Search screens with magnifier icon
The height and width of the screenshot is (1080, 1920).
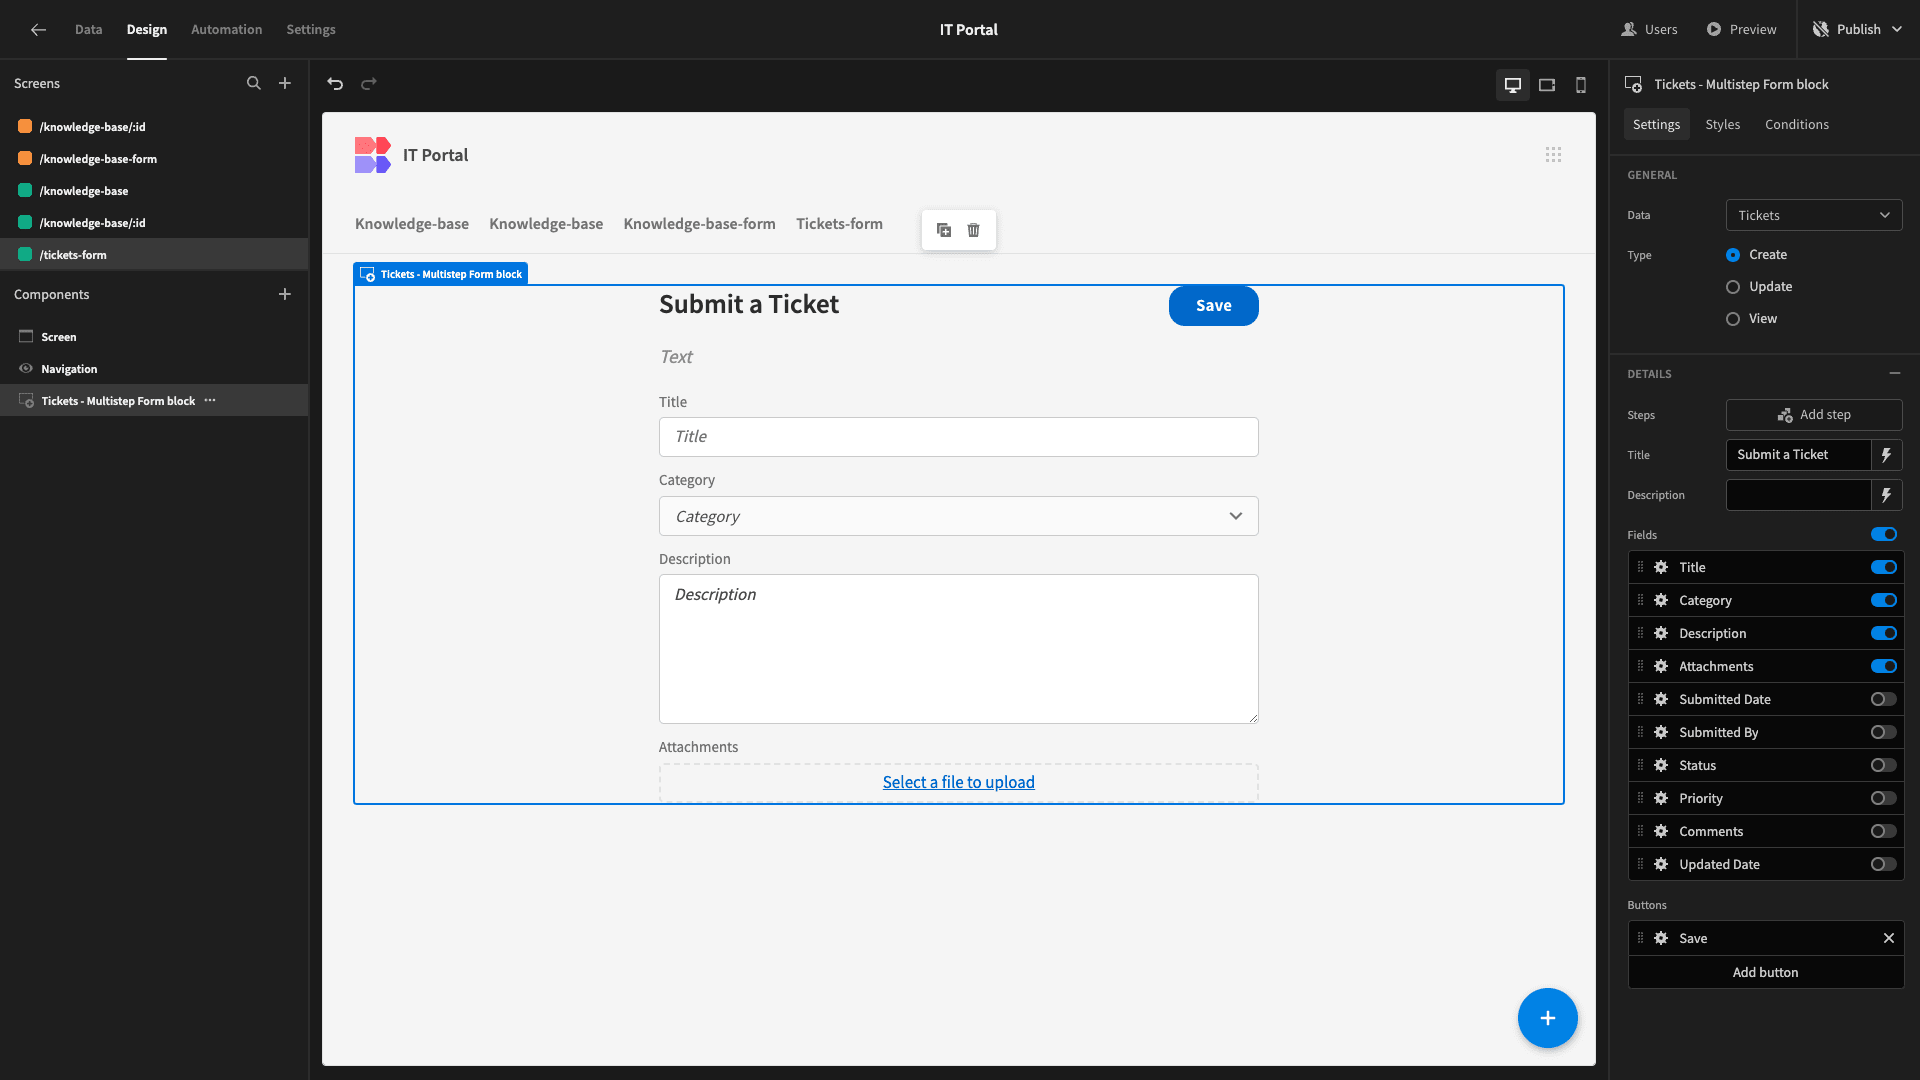(254, 83)
